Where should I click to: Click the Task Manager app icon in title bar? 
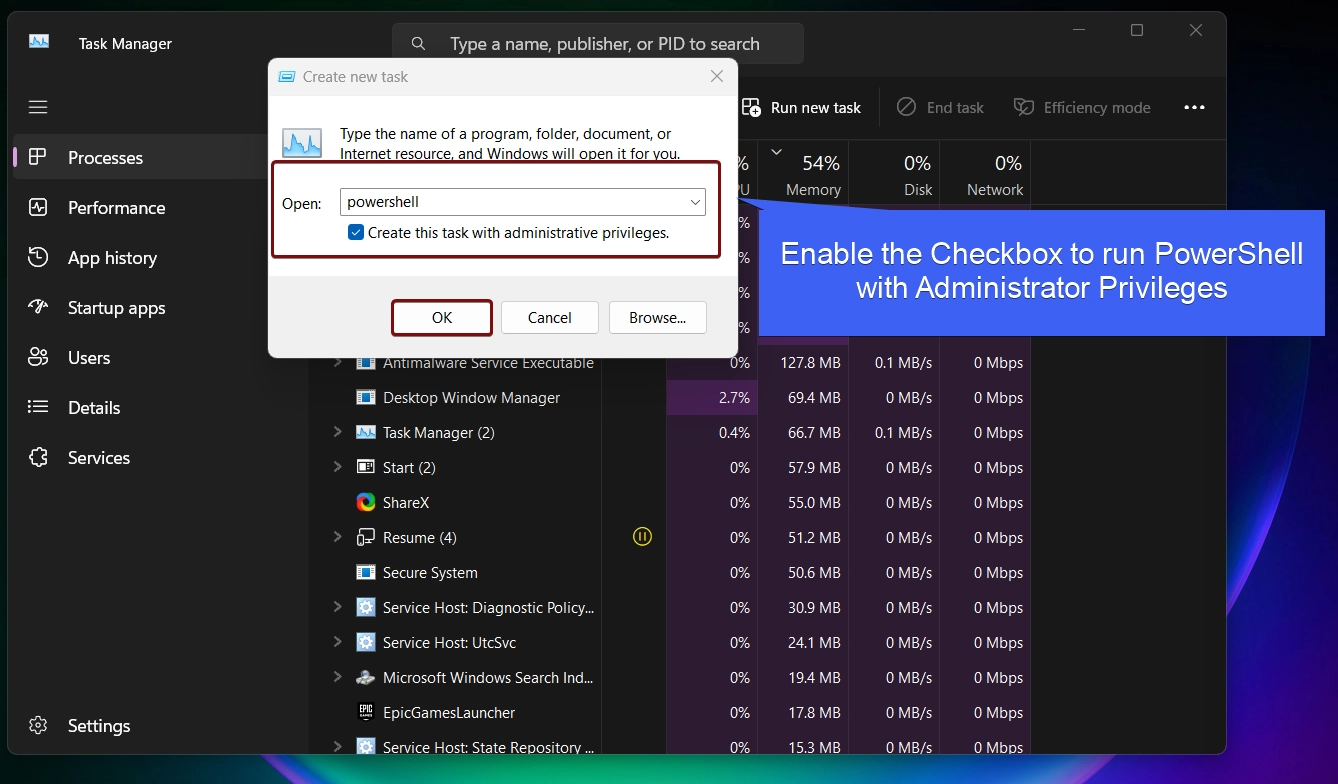coord(39,42)
